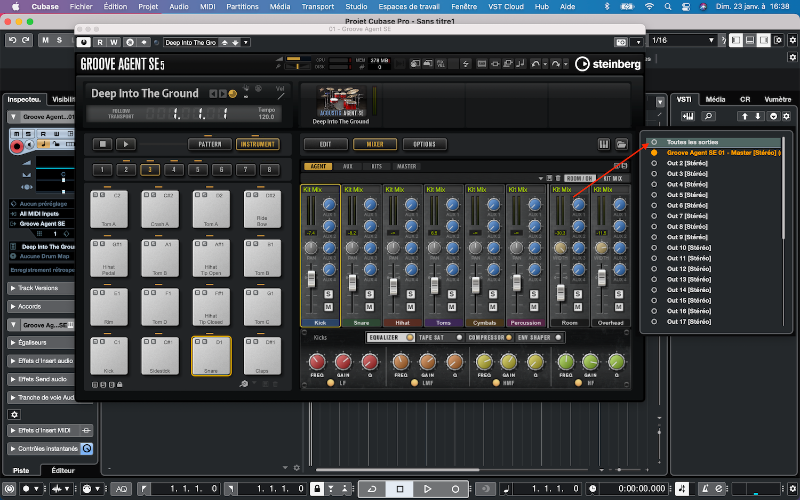This screenshot has width=800, height=500.
Task: Click the OPTIONS page button
Action: click(x=424, y=144)
